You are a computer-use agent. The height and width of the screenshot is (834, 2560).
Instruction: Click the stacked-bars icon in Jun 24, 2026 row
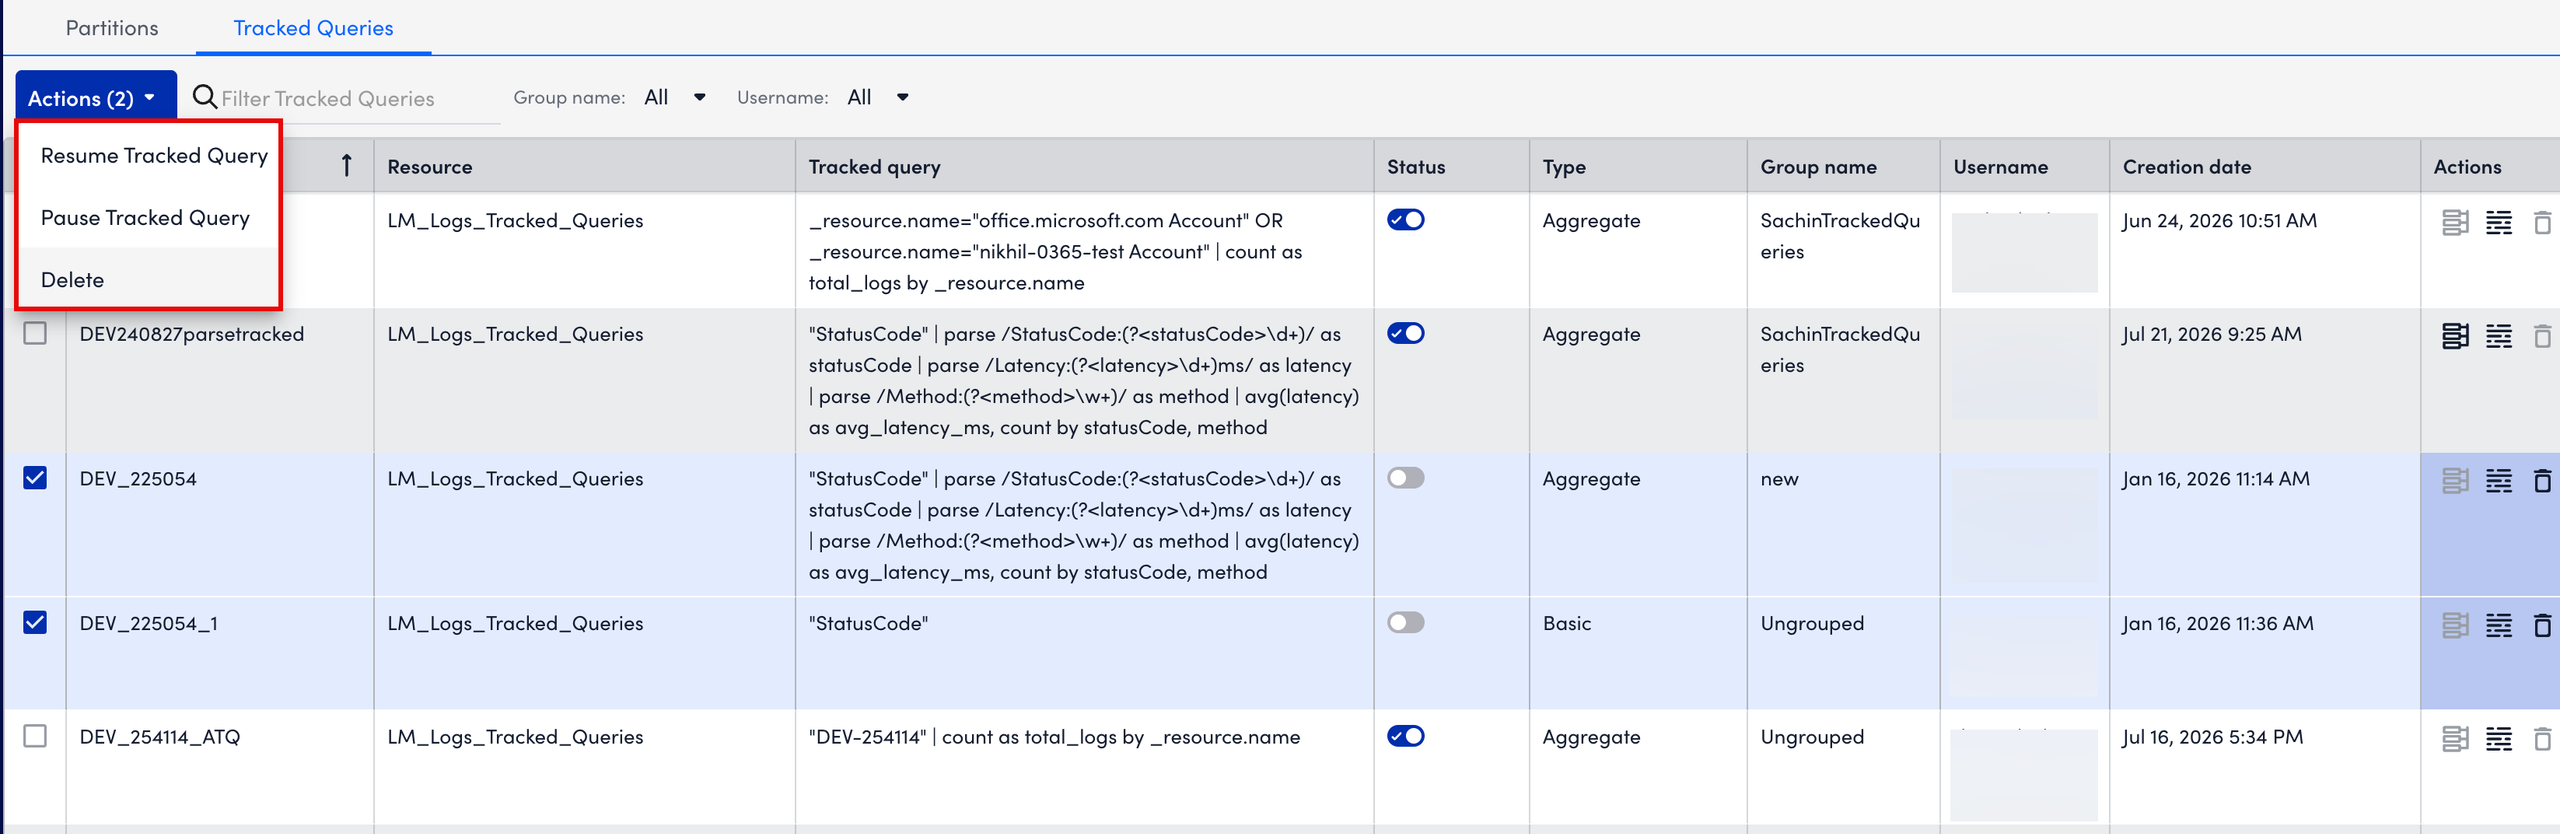pos(2455,222)
